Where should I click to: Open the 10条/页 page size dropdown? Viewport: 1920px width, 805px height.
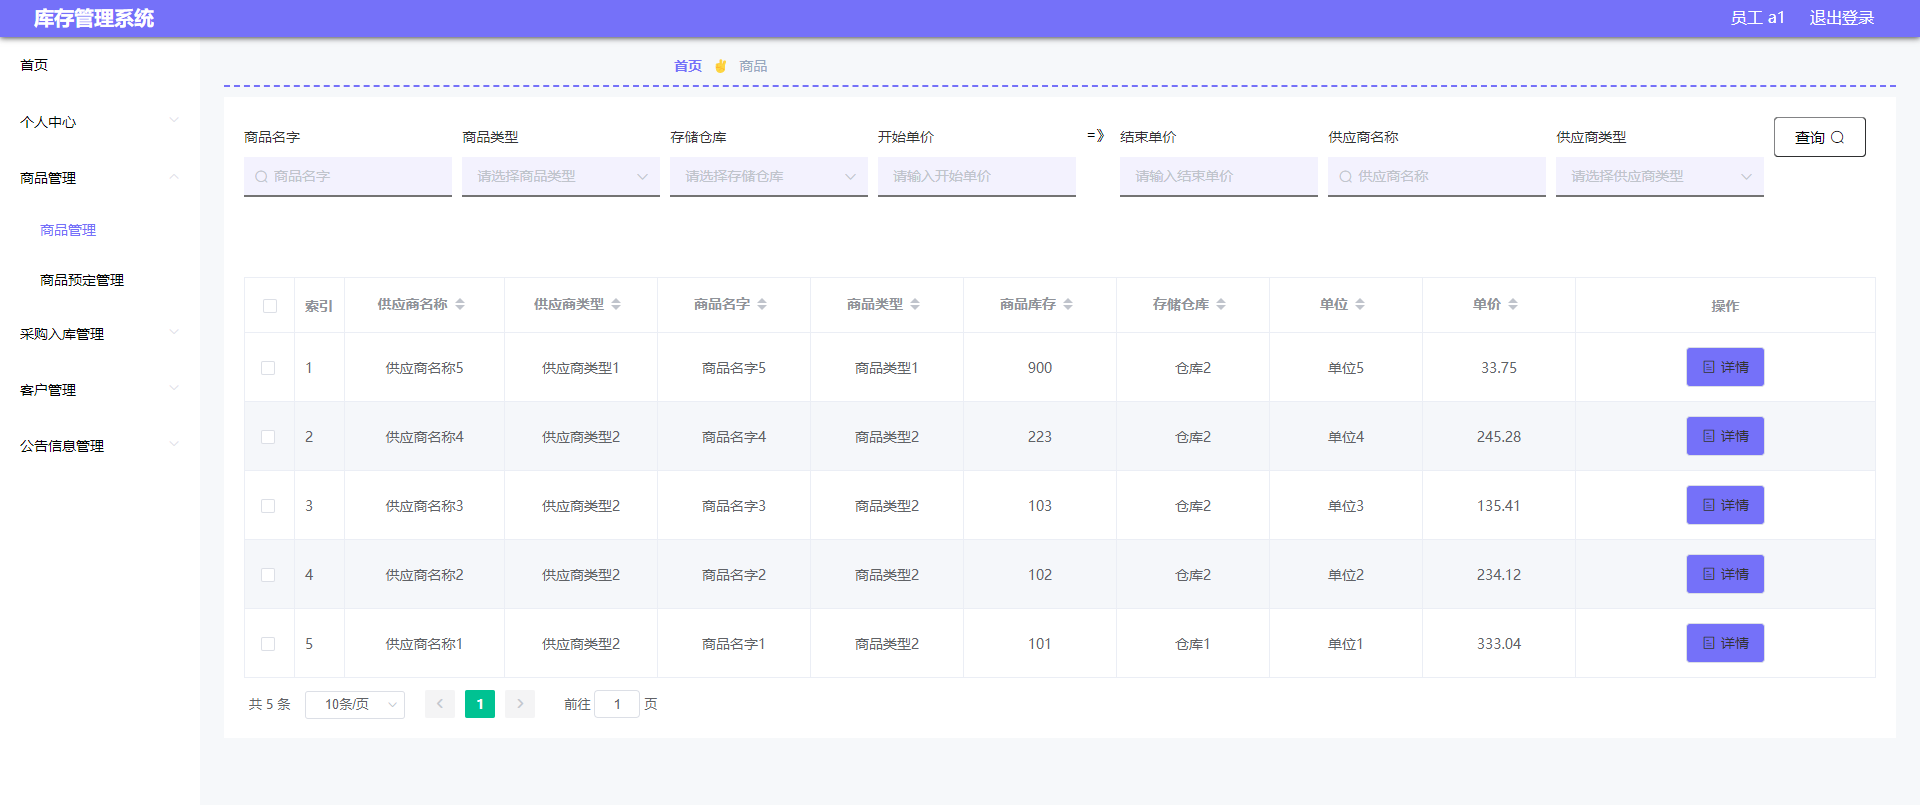point(355,705)
